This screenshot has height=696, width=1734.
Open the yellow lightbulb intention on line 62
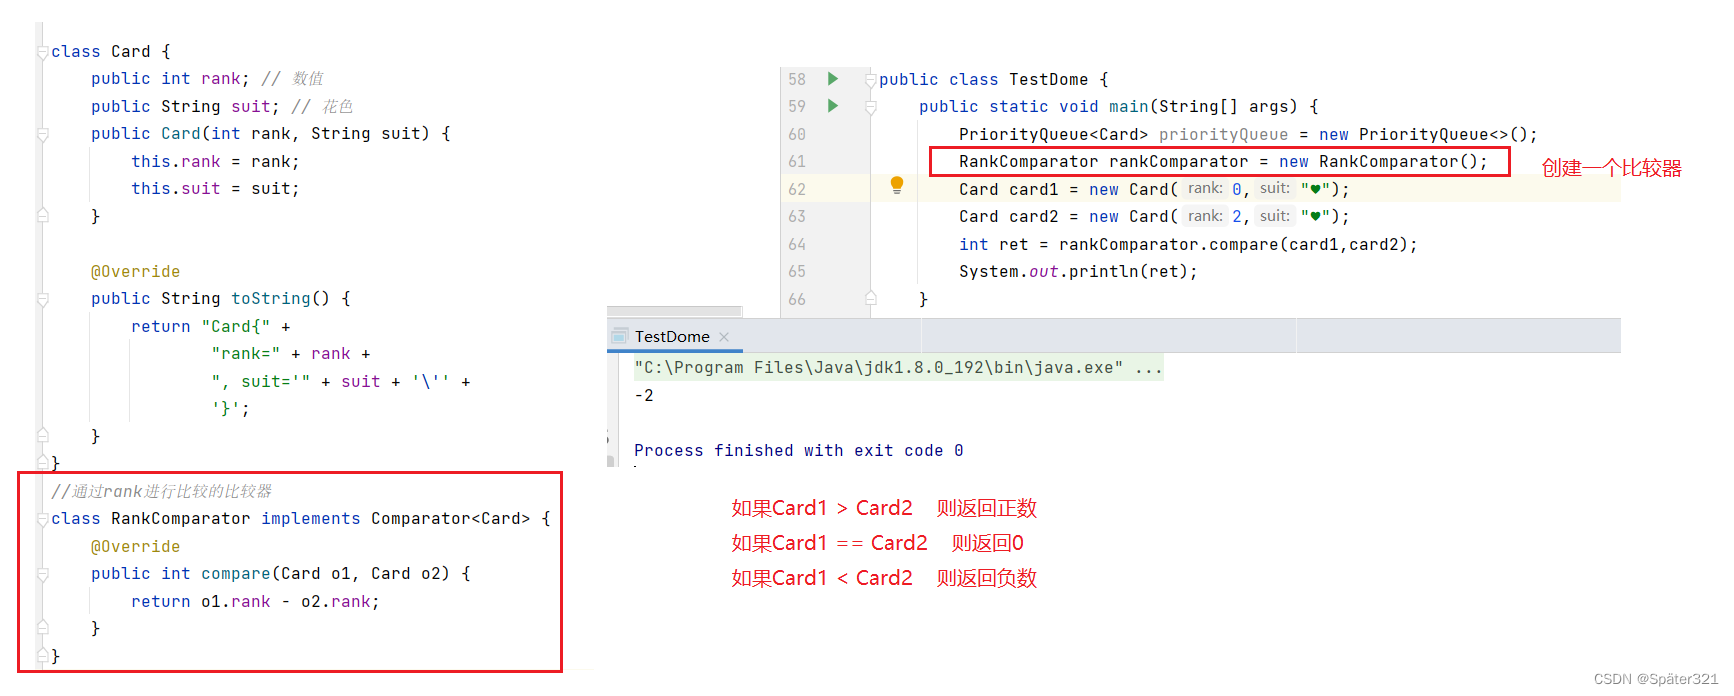pyautogui.click(x=897, y=185)
